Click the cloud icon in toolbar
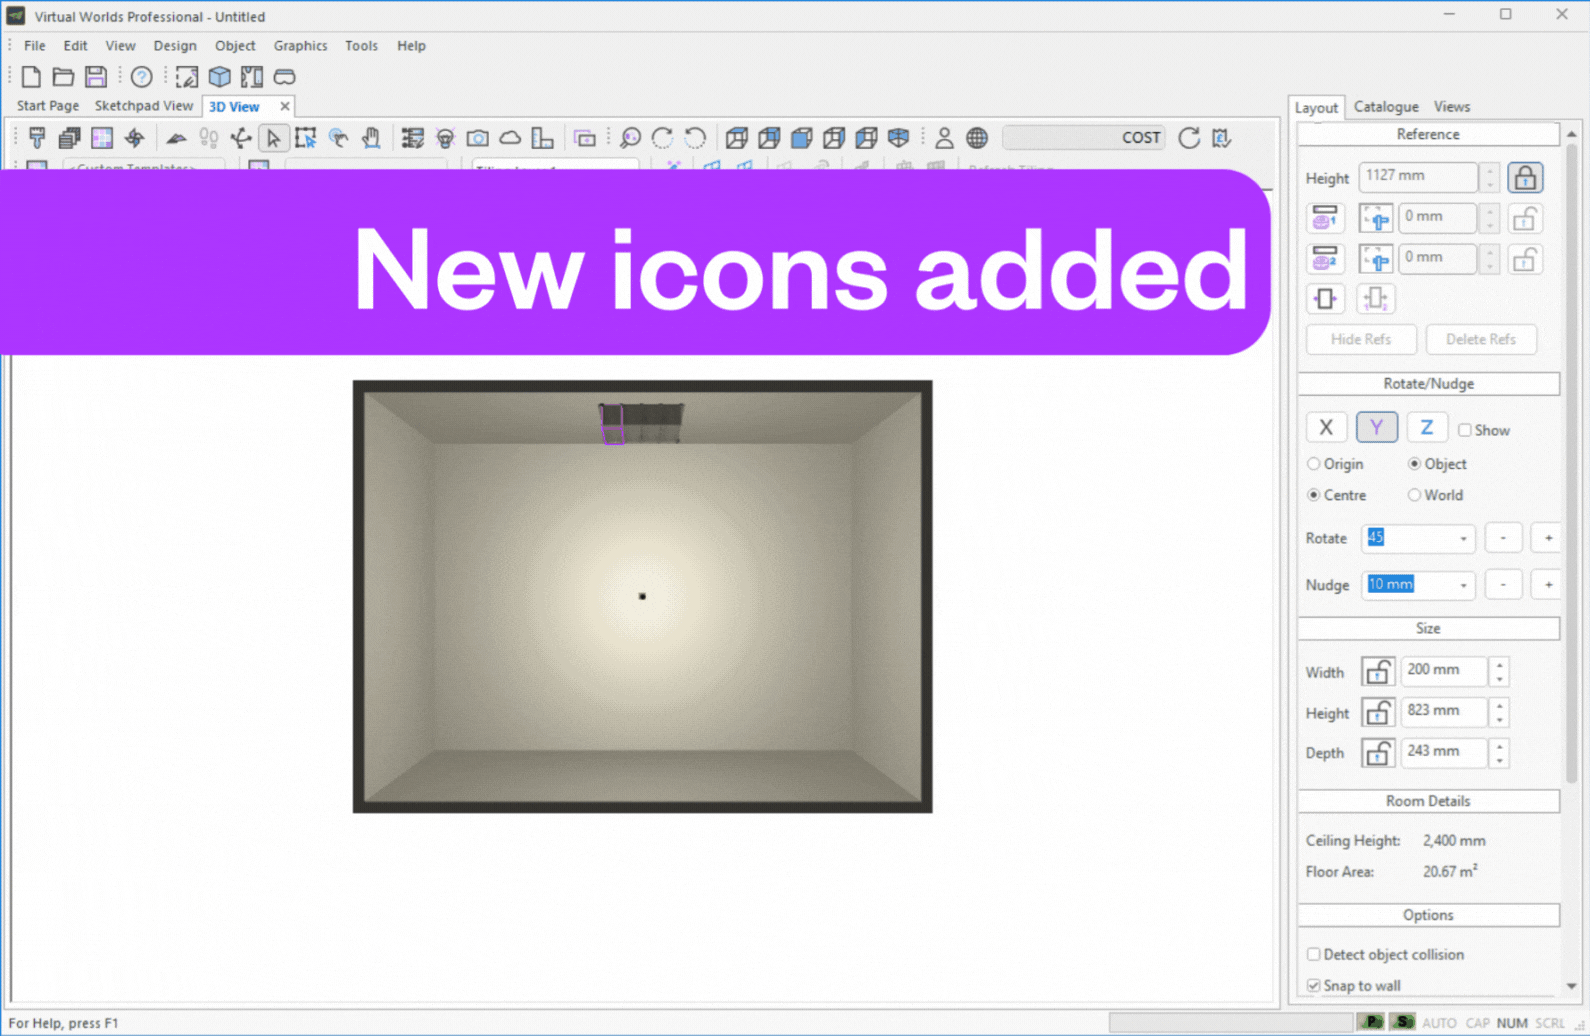This screenshot has height=1036, width=1590. tap(510, 138)
